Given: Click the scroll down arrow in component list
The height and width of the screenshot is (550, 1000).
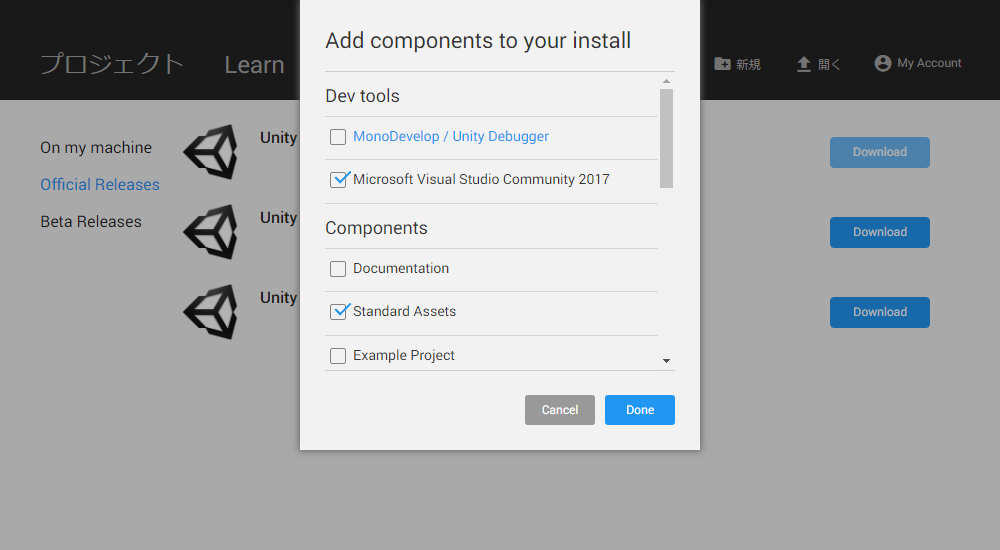Looking at the screenshot, I should tap(666, 361).
